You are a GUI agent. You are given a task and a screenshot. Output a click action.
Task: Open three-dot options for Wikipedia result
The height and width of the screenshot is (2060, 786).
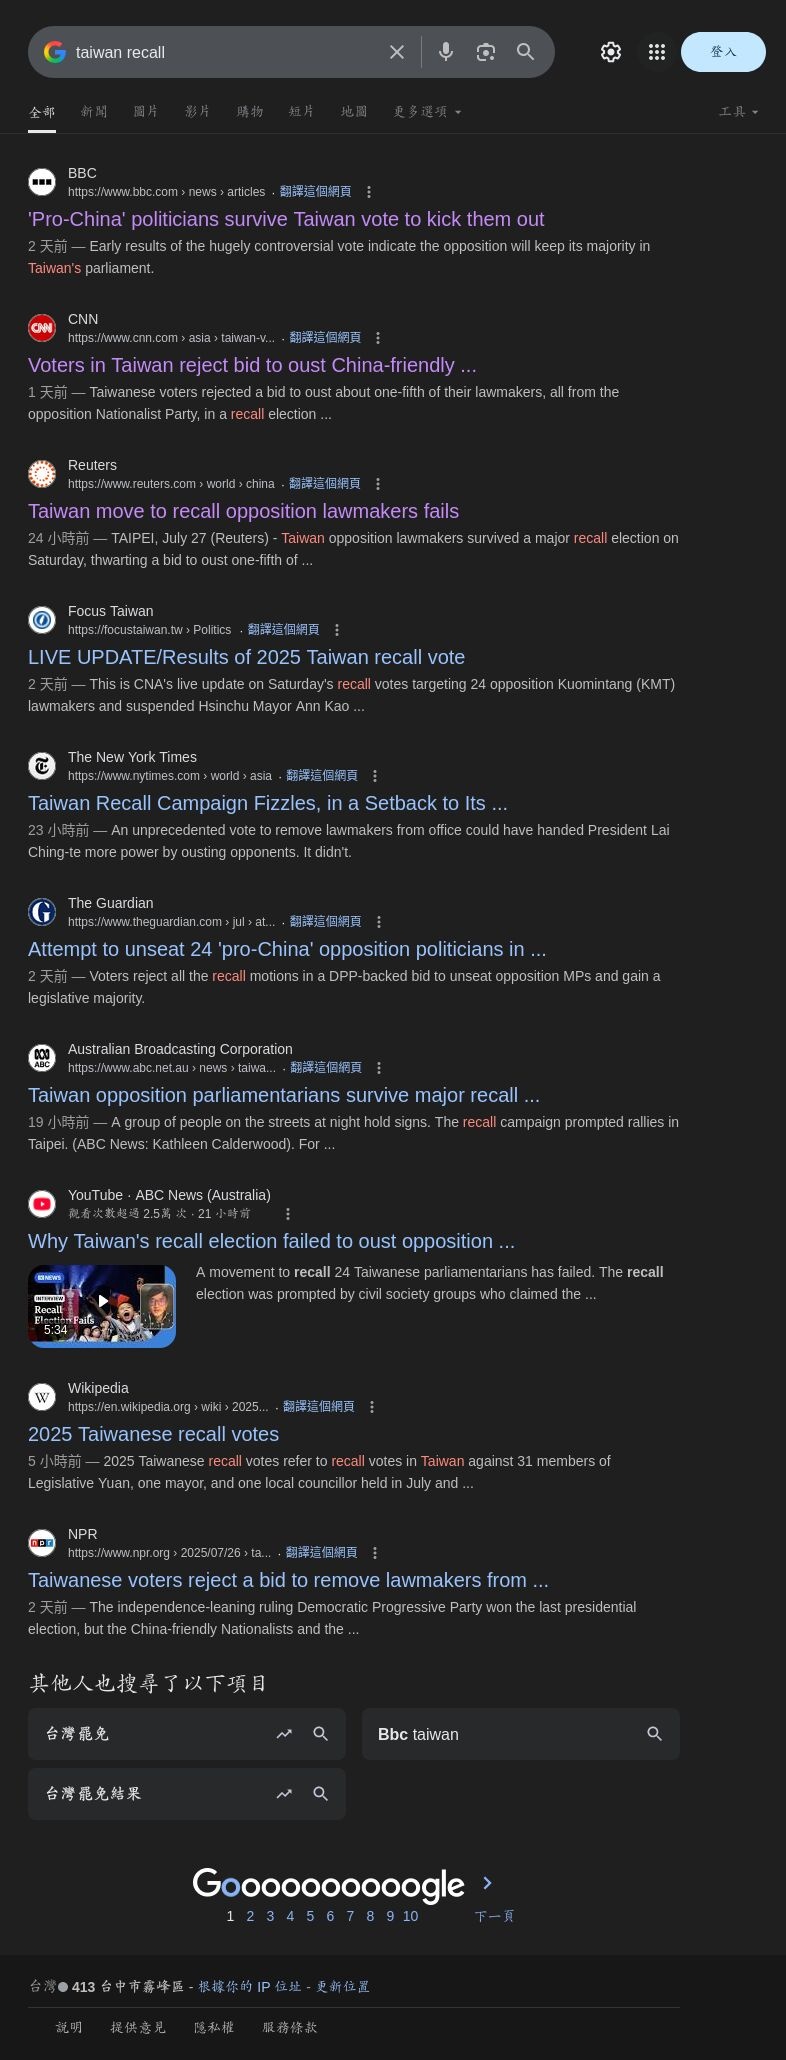tap(372, 1407)
